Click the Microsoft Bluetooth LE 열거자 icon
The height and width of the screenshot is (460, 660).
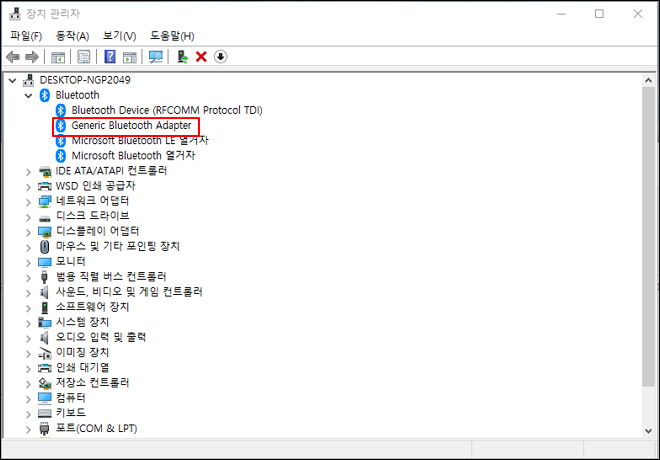click(x=61, y=141)
